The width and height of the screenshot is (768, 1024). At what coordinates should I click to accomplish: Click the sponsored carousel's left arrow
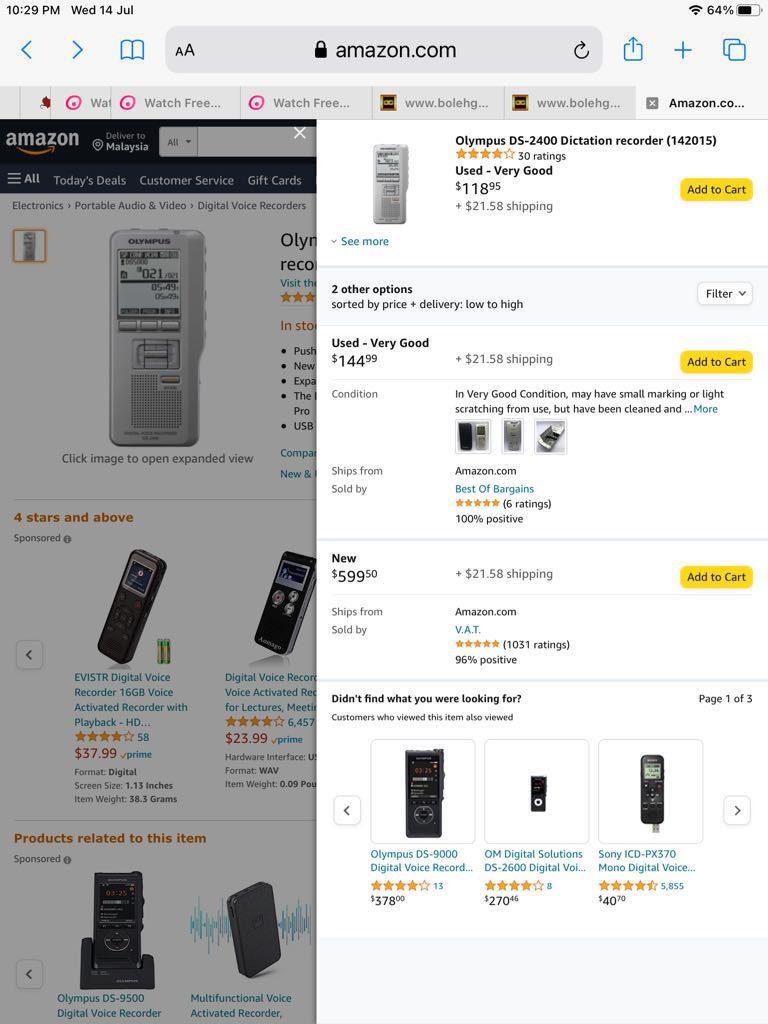pos(29,654)
